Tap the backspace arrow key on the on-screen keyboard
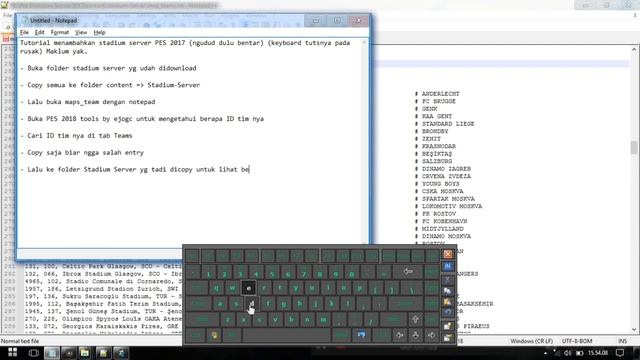Screen dimensions: 640x360 407,272
